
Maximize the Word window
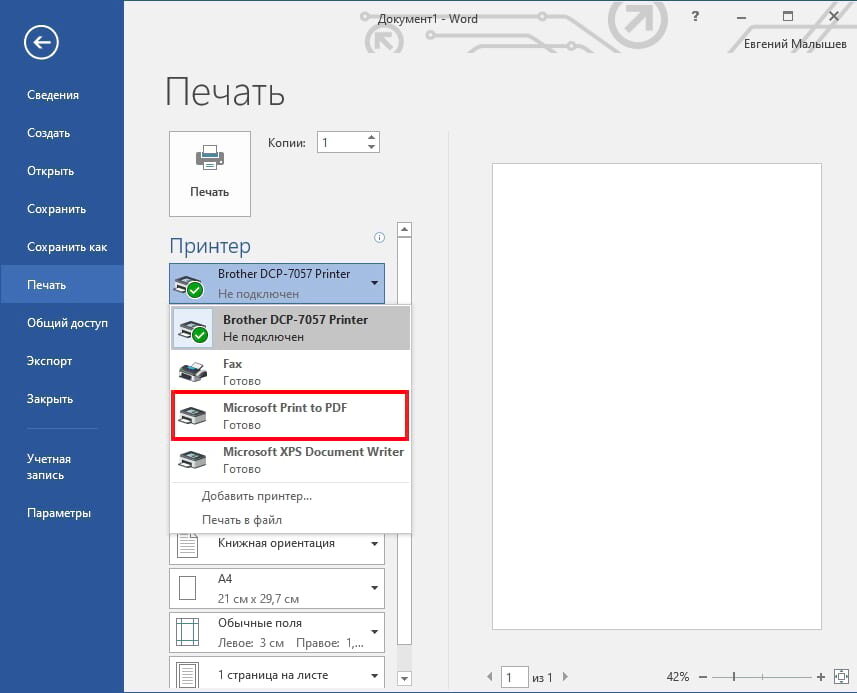pyautogui.click(x=788, y=16)
